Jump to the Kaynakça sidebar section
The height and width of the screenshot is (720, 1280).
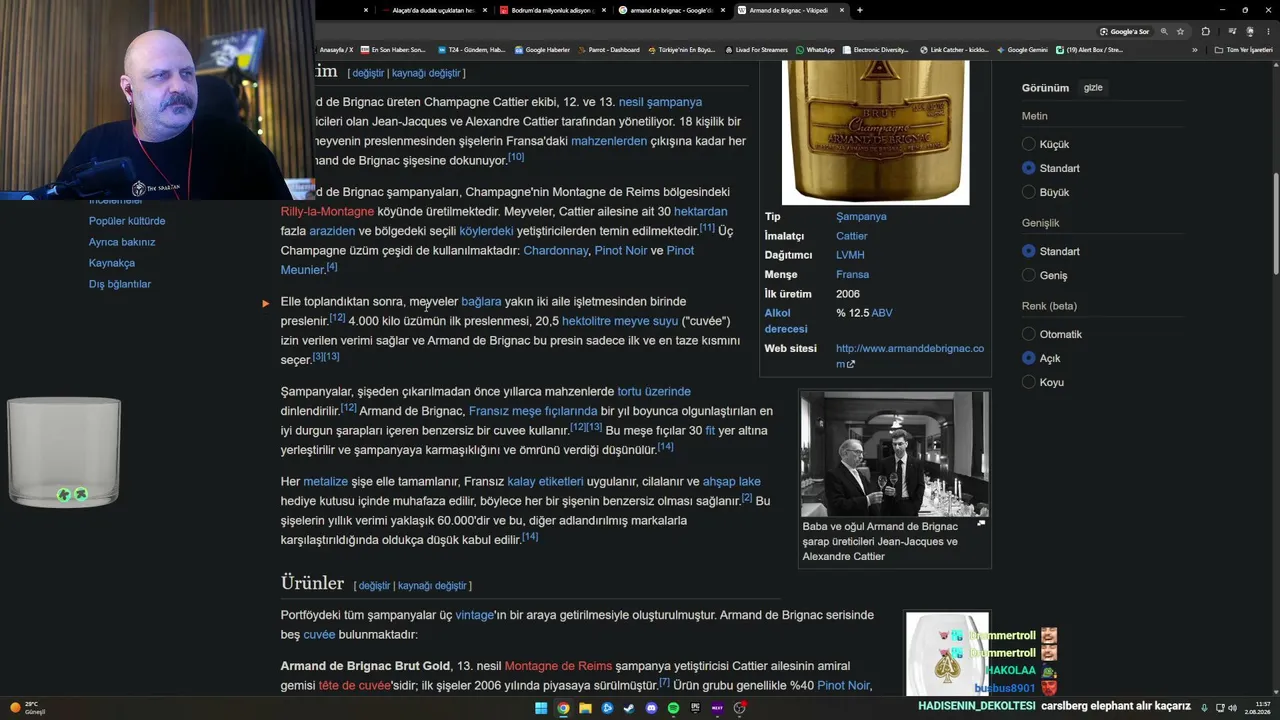tap(112, 263)
